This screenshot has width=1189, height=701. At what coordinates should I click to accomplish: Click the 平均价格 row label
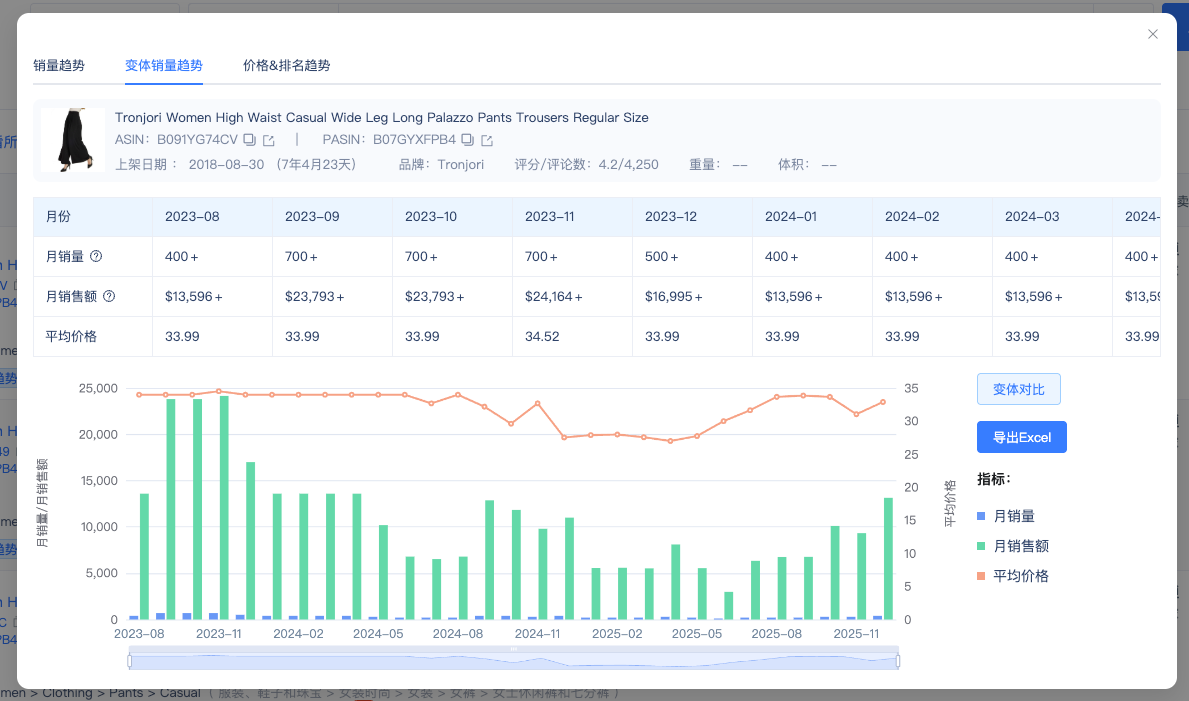(71, 337)
